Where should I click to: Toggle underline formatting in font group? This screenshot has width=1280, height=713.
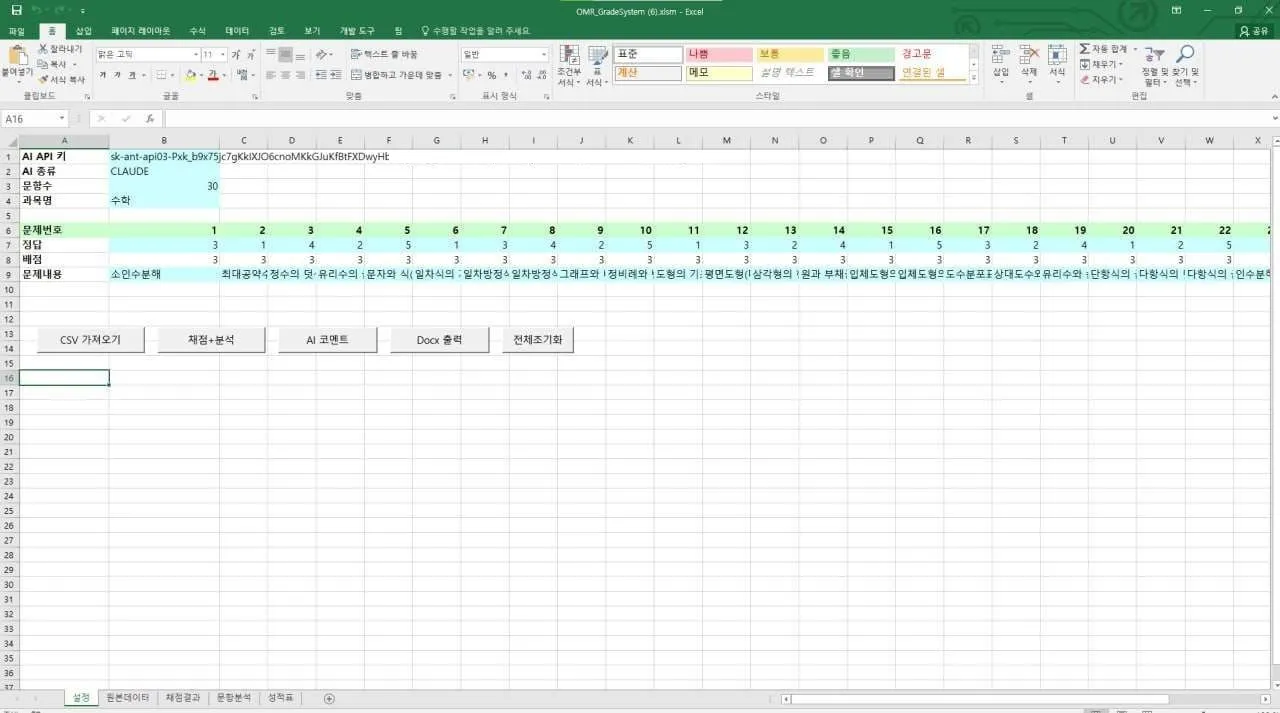pos(132,75)
